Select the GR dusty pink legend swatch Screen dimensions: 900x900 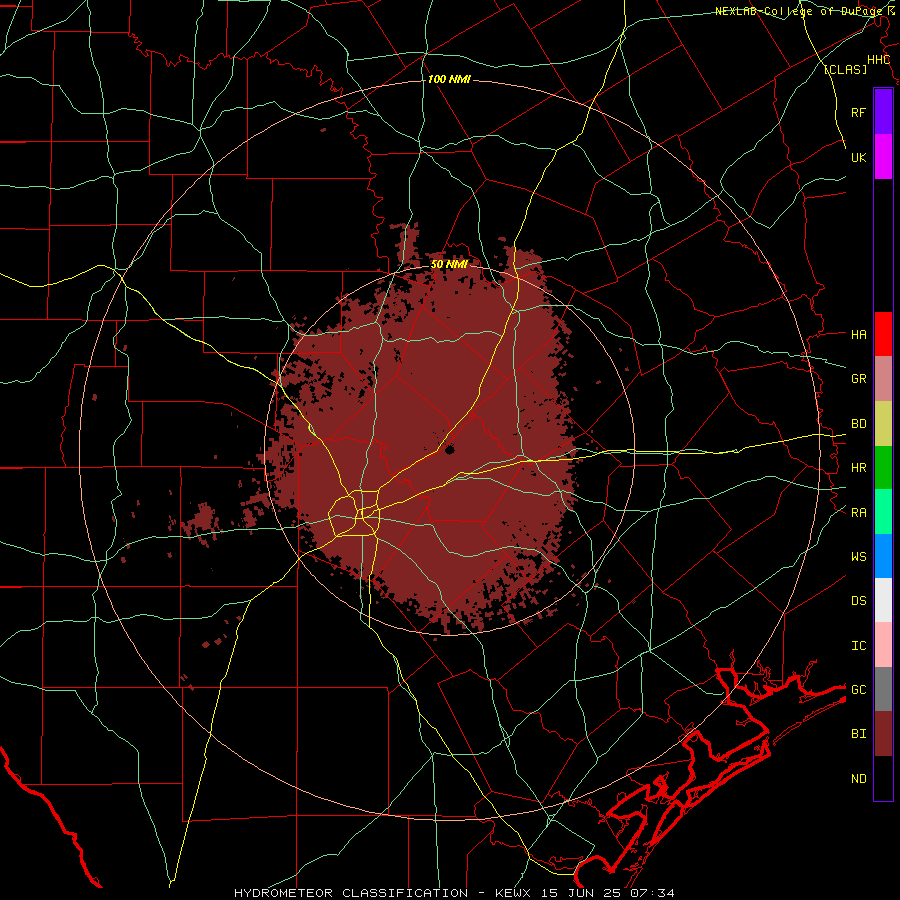click(x=883, y=379)
